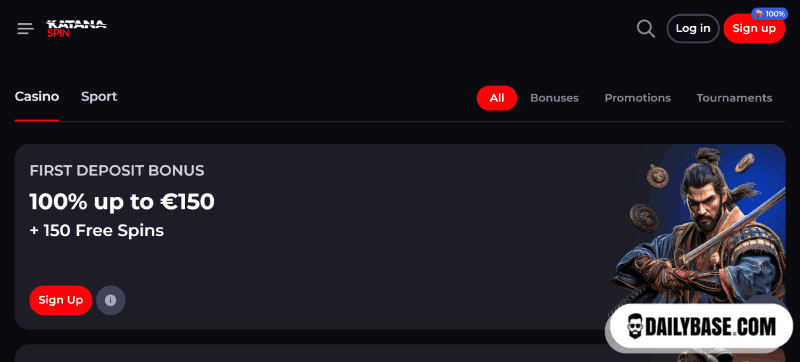Click the header Sign up button
This screenshot has height=362, width=800.
754,29
